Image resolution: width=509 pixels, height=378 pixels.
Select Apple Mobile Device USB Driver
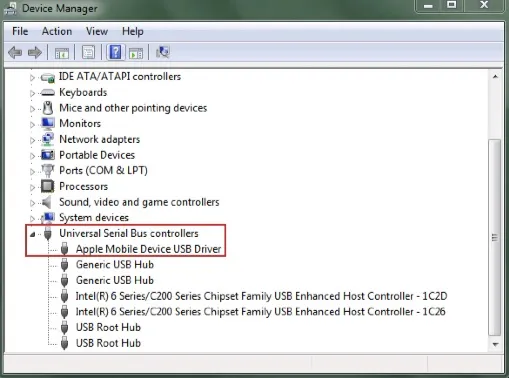[x=148, y=249]
